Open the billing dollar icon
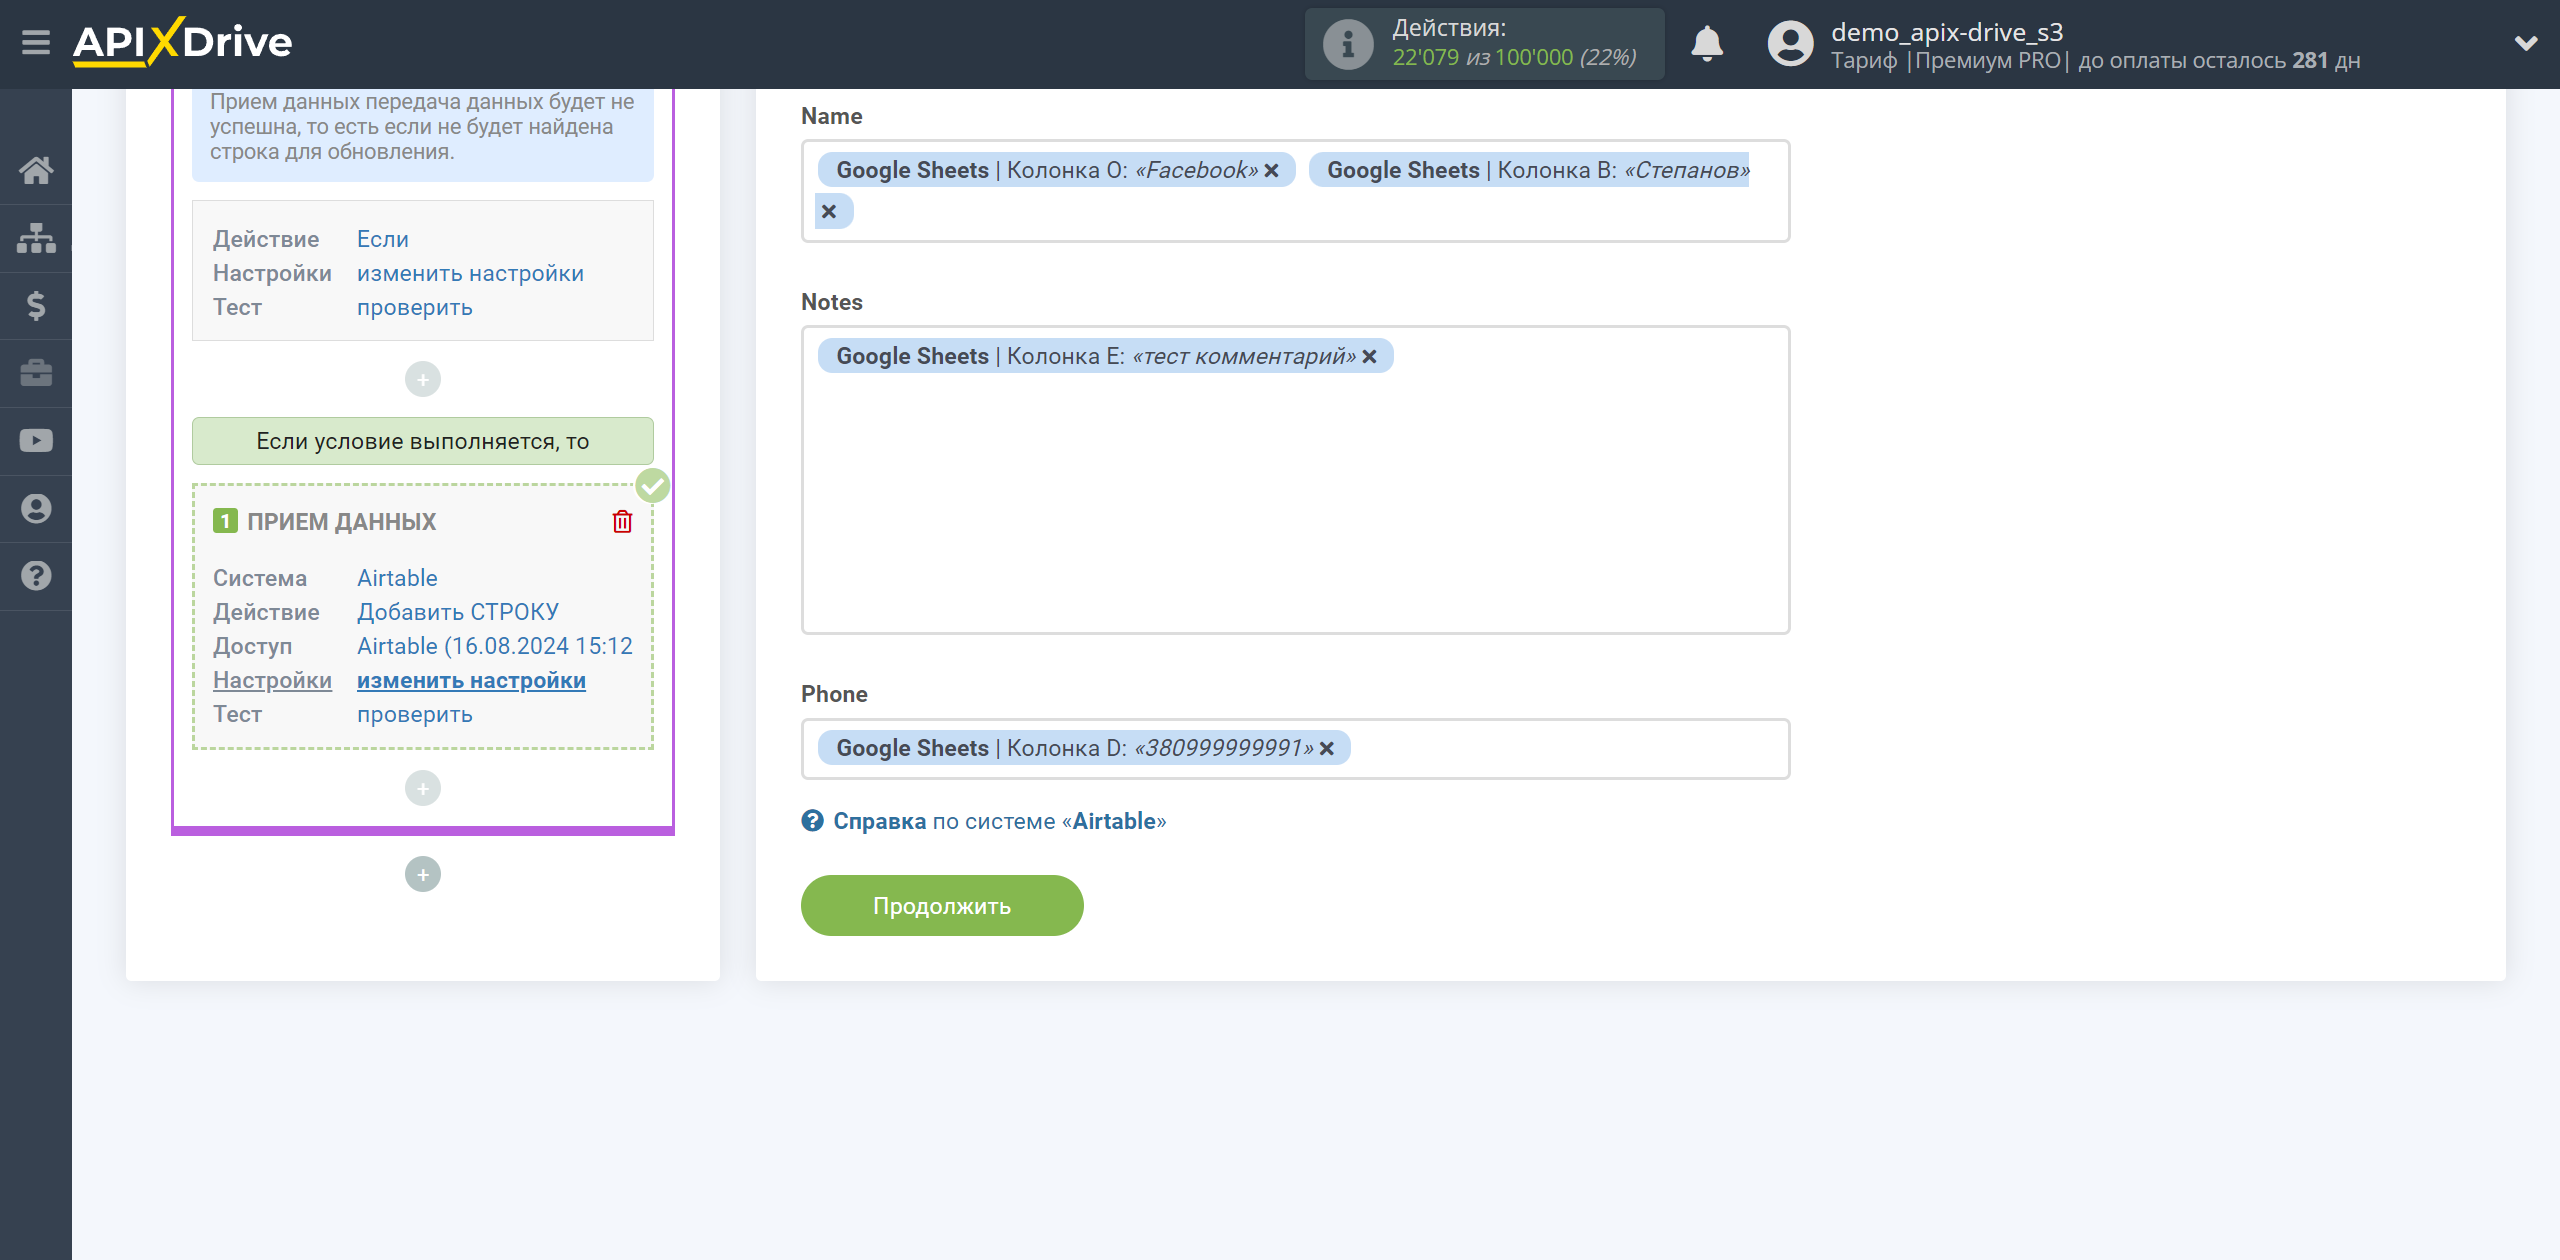This screenshot has height=1260, width=2560. [x=36, y=306]
